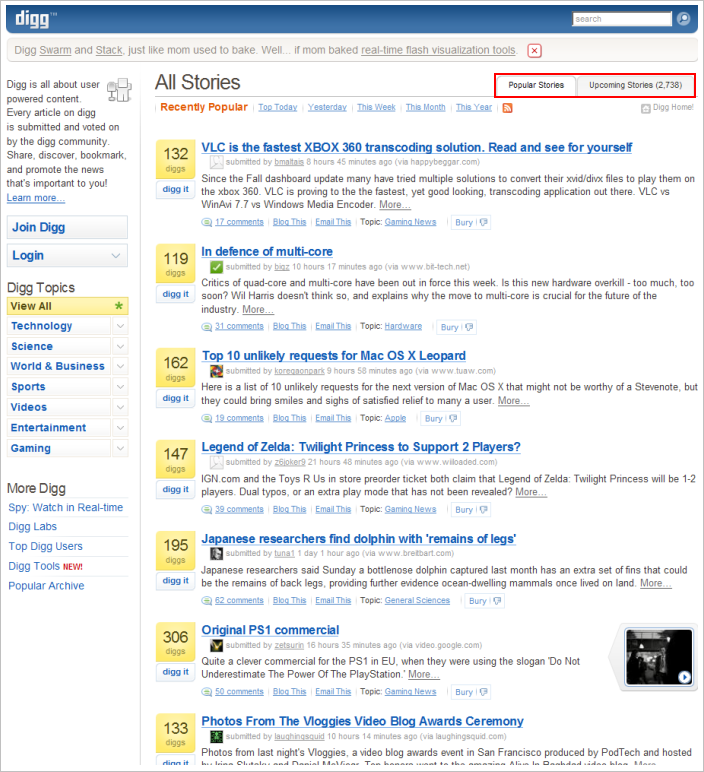Bury the Mac OS X Leopard story
Viewport: 704px width, 772px height.
[441, 418]
